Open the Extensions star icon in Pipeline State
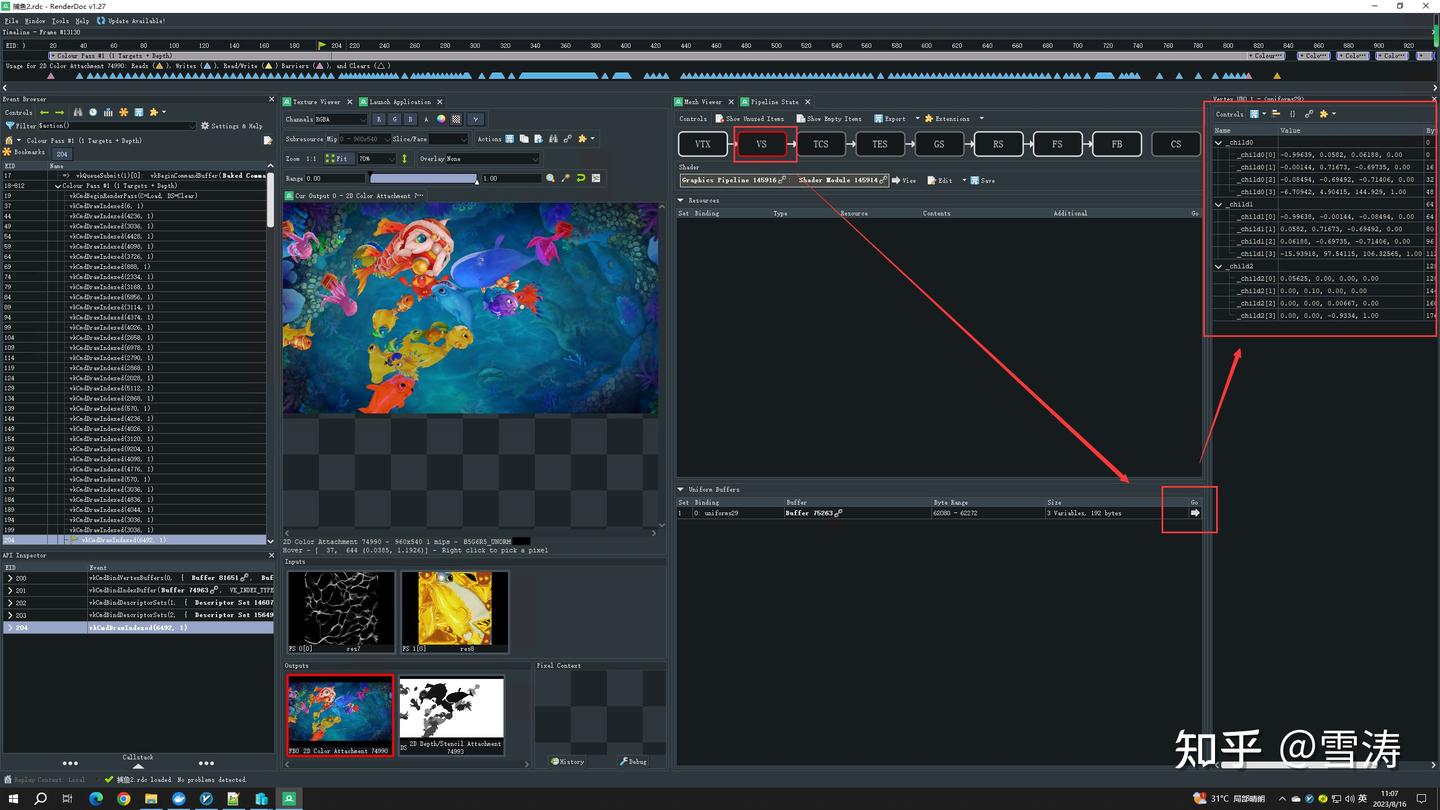The height and width of the screenshot is (810, 1440). [x=929, y=118]
